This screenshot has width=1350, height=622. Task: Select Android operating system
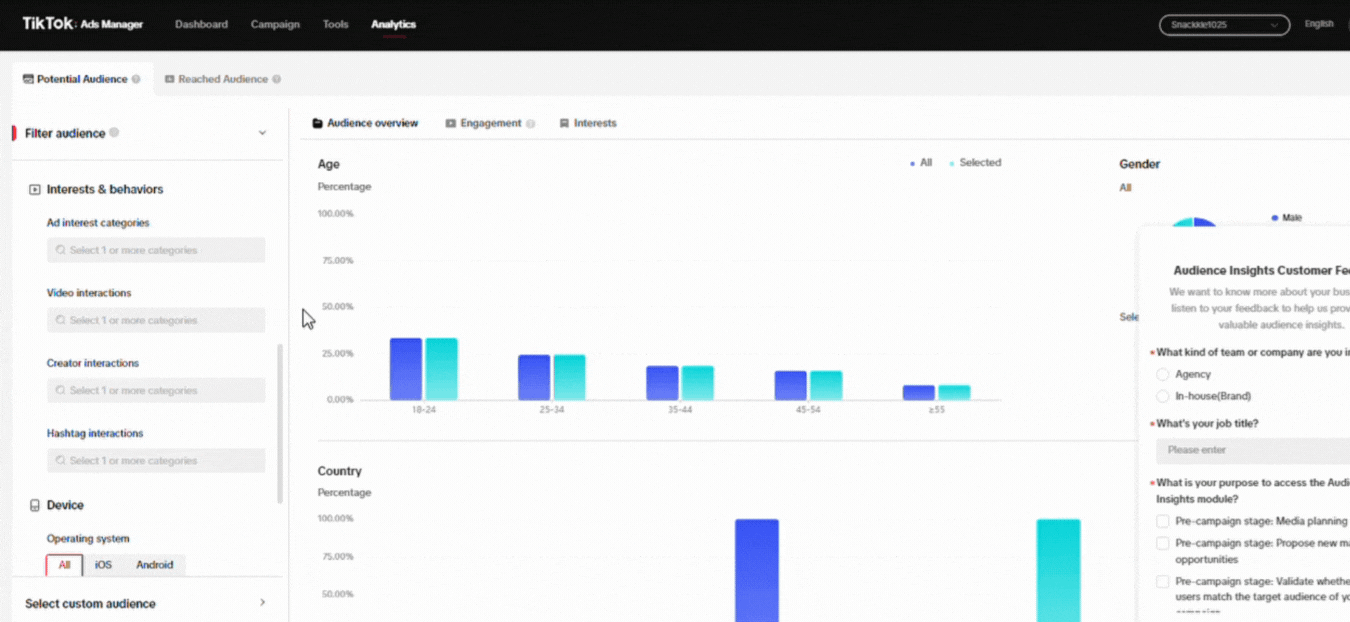[155, 565]
